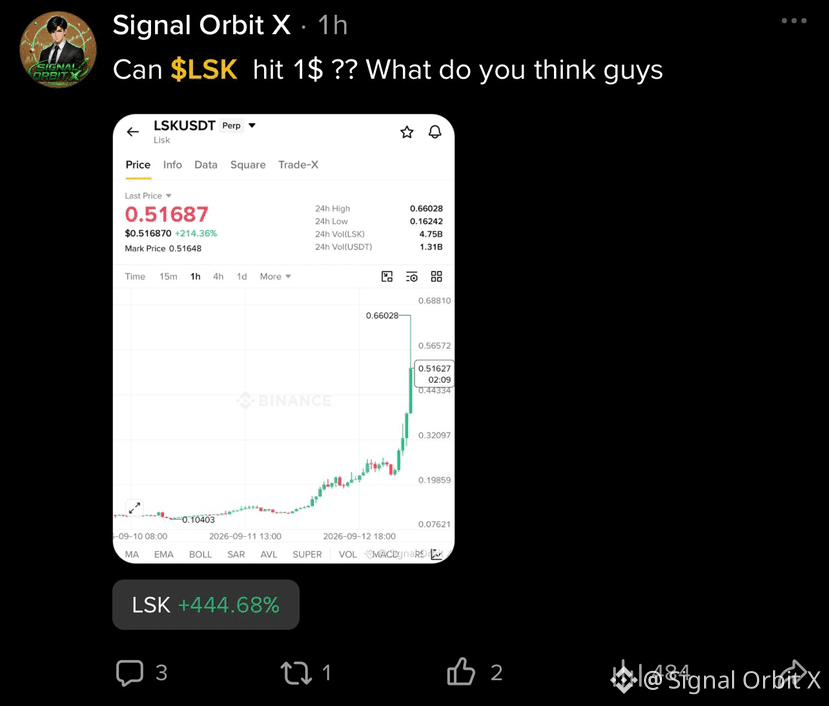Expand the LSKUSDT Perp pair dropdown
Viewport: 829px width, 706px height.
pyautogui.click(x=252, y=125)
